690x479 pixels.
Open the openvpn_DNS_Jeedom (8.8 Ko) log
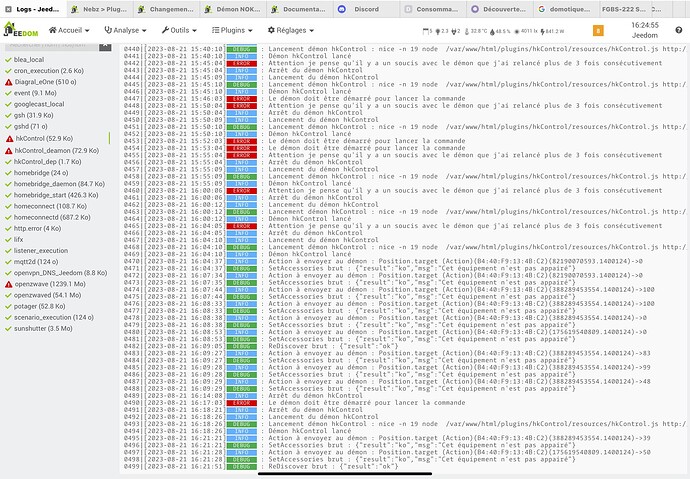[x=56, y=273]
